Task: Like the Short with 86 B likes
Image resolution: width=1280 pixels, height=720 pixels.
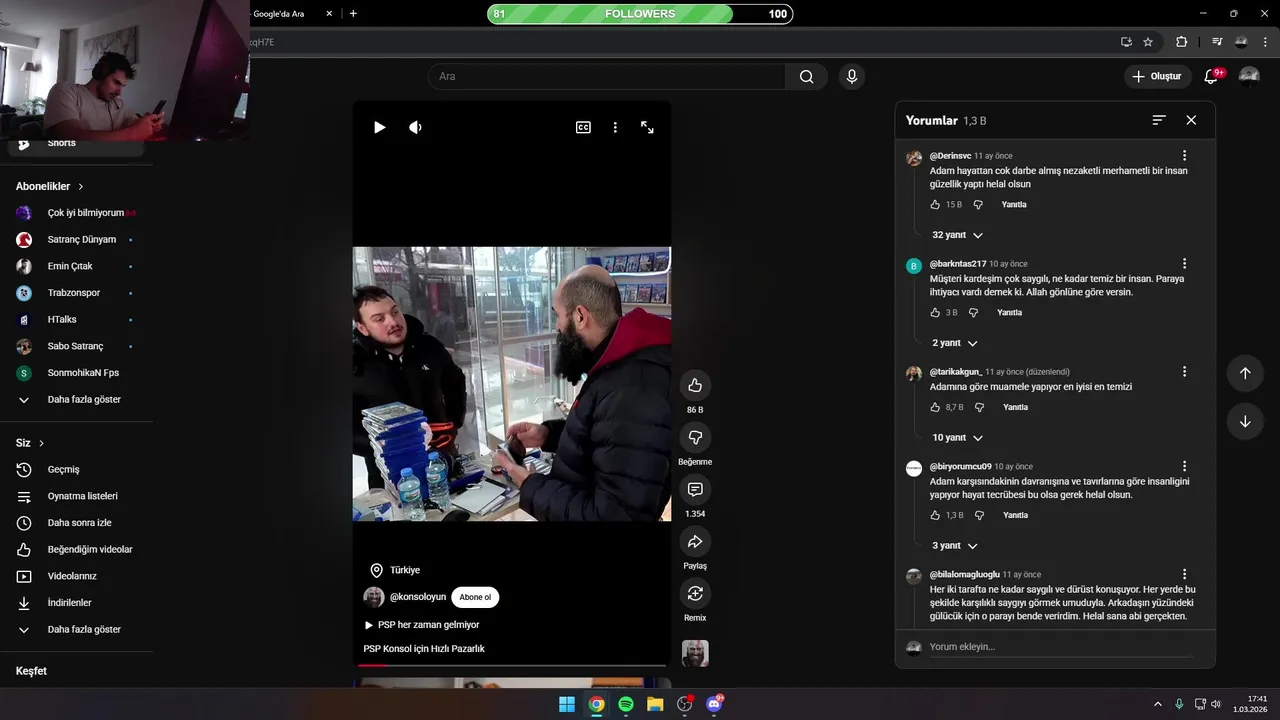Action: coord(695,385)
